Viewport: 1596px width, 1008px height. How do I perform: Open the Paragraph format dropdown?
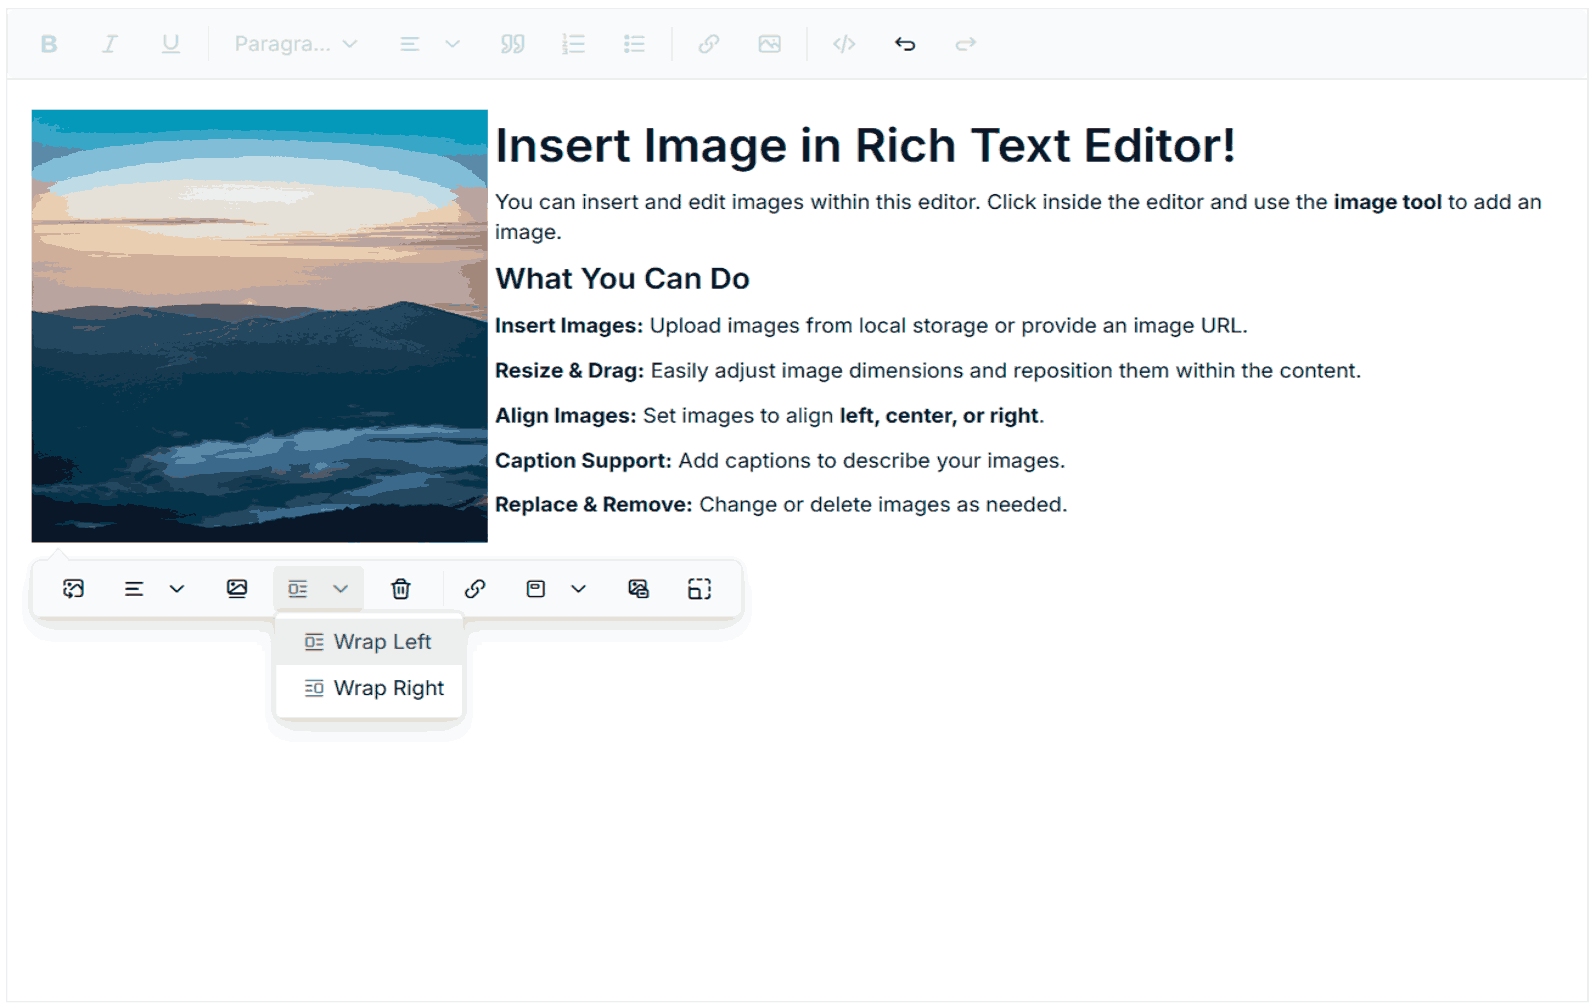(296, 44)
